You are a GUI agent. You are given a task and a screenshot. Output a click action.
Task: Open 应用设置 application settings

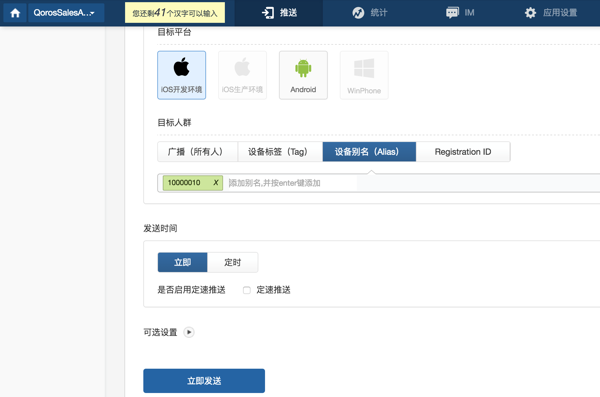point(551,13)
